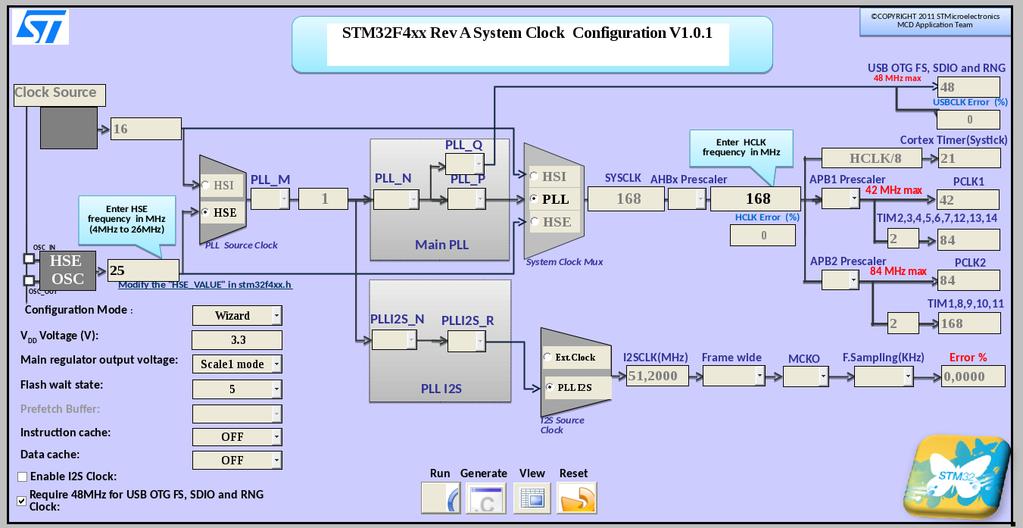Select HSE as PLL source clock
Image resolution: width=1023 pixels, height=528 pixels.
[x=206, y=212]
